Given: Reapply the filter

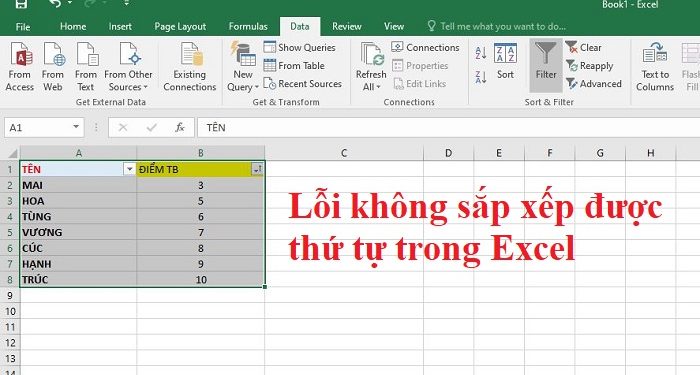Looking at the screenshot, I should [x=589, y=66].
